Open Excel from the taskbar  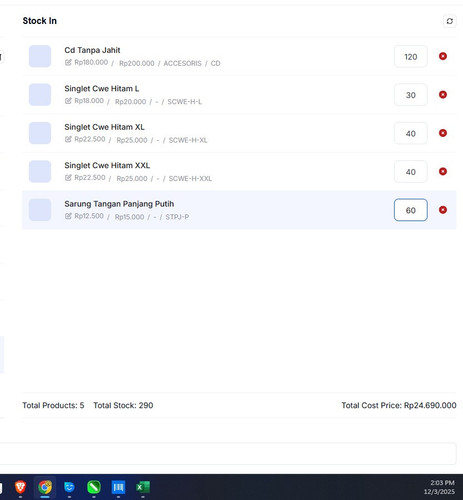tap(143, 487)
